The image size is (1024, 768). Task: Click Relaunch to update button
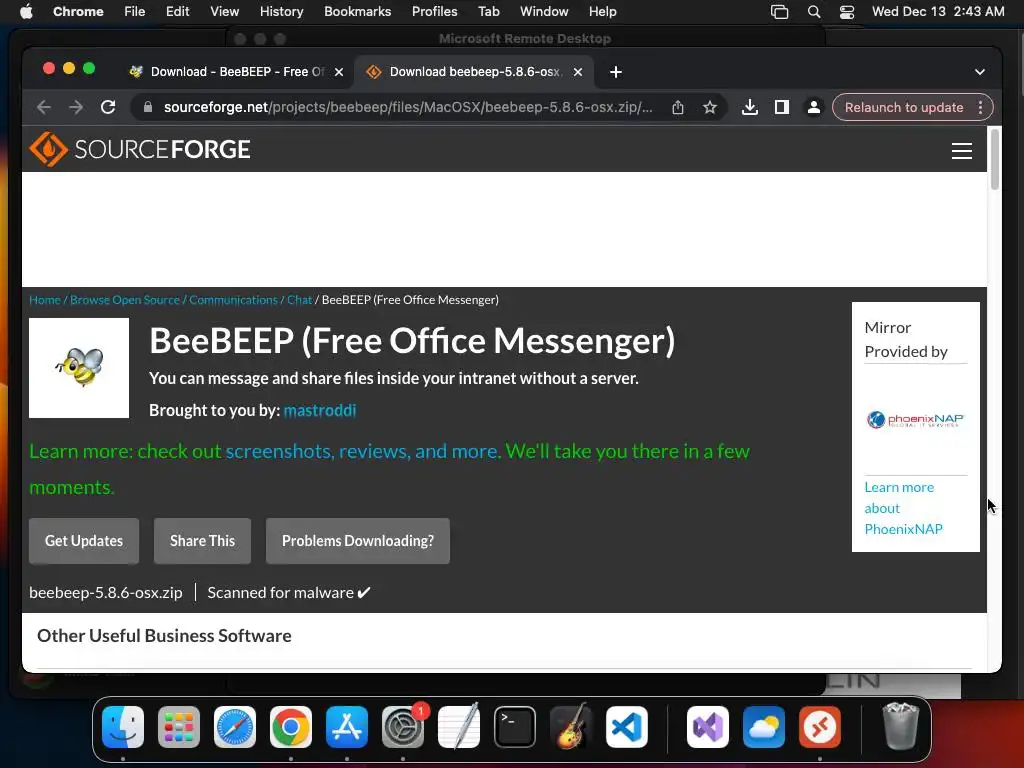pos(904,107)
